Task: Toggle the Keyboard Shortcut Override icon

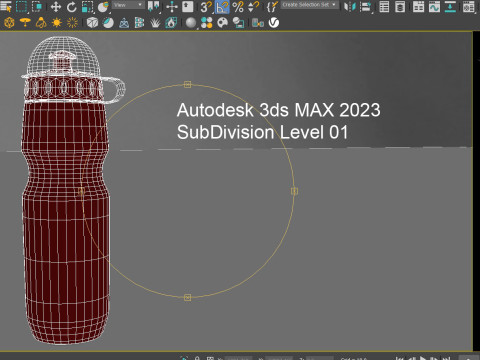Action: coord(188,6)
